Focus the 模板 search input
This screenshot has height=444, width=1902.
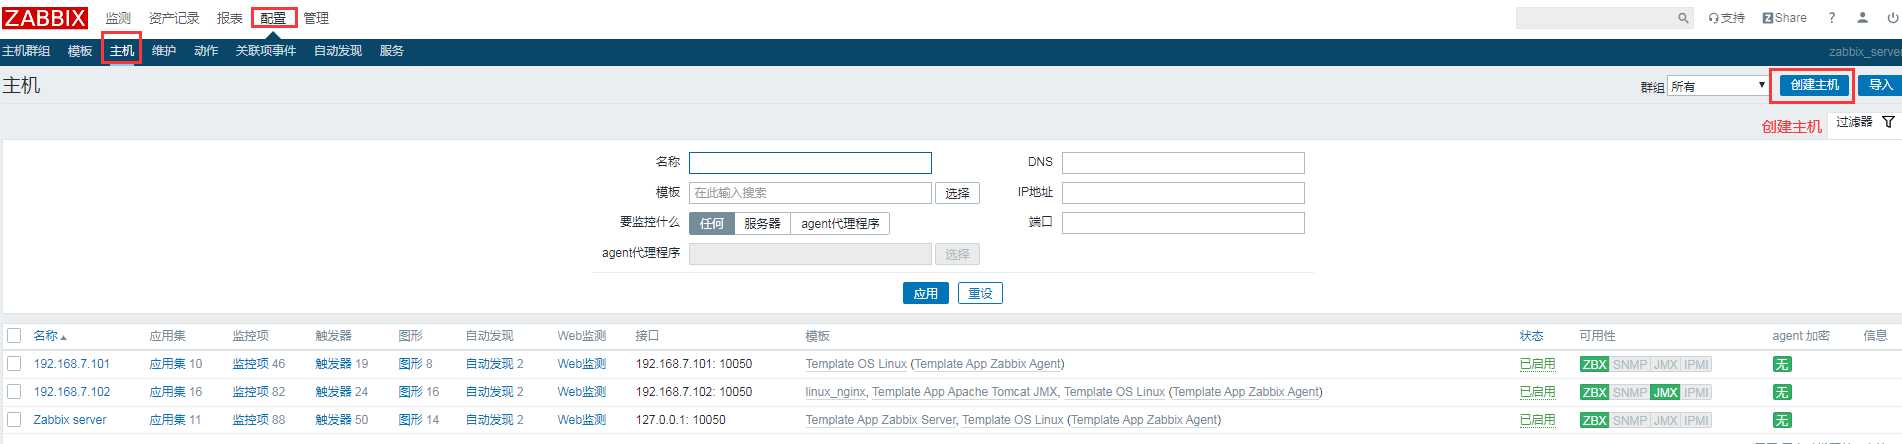[810, 193]
